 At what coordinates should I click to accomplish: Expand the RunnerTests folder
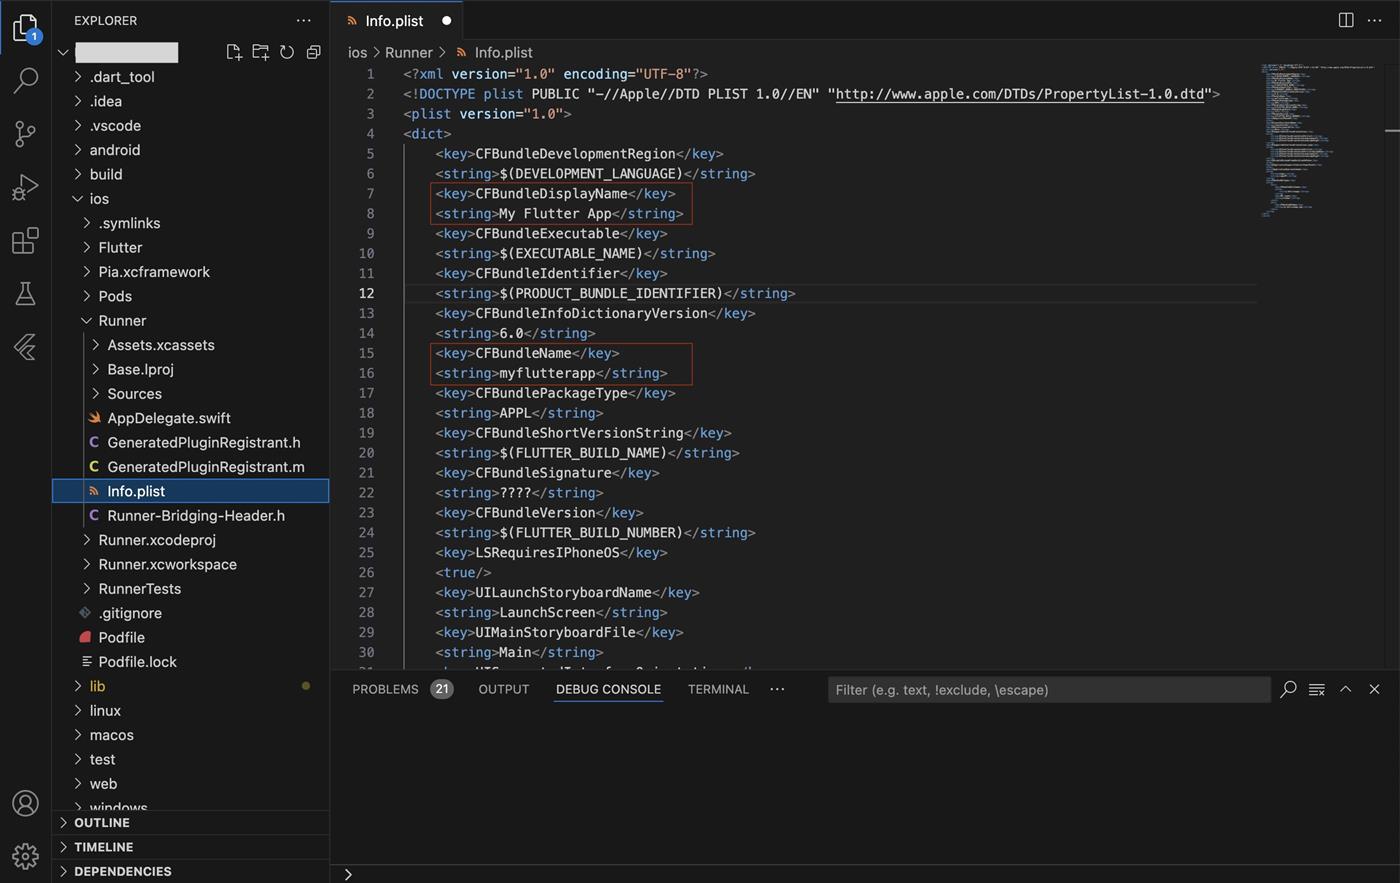click(190, 588)
